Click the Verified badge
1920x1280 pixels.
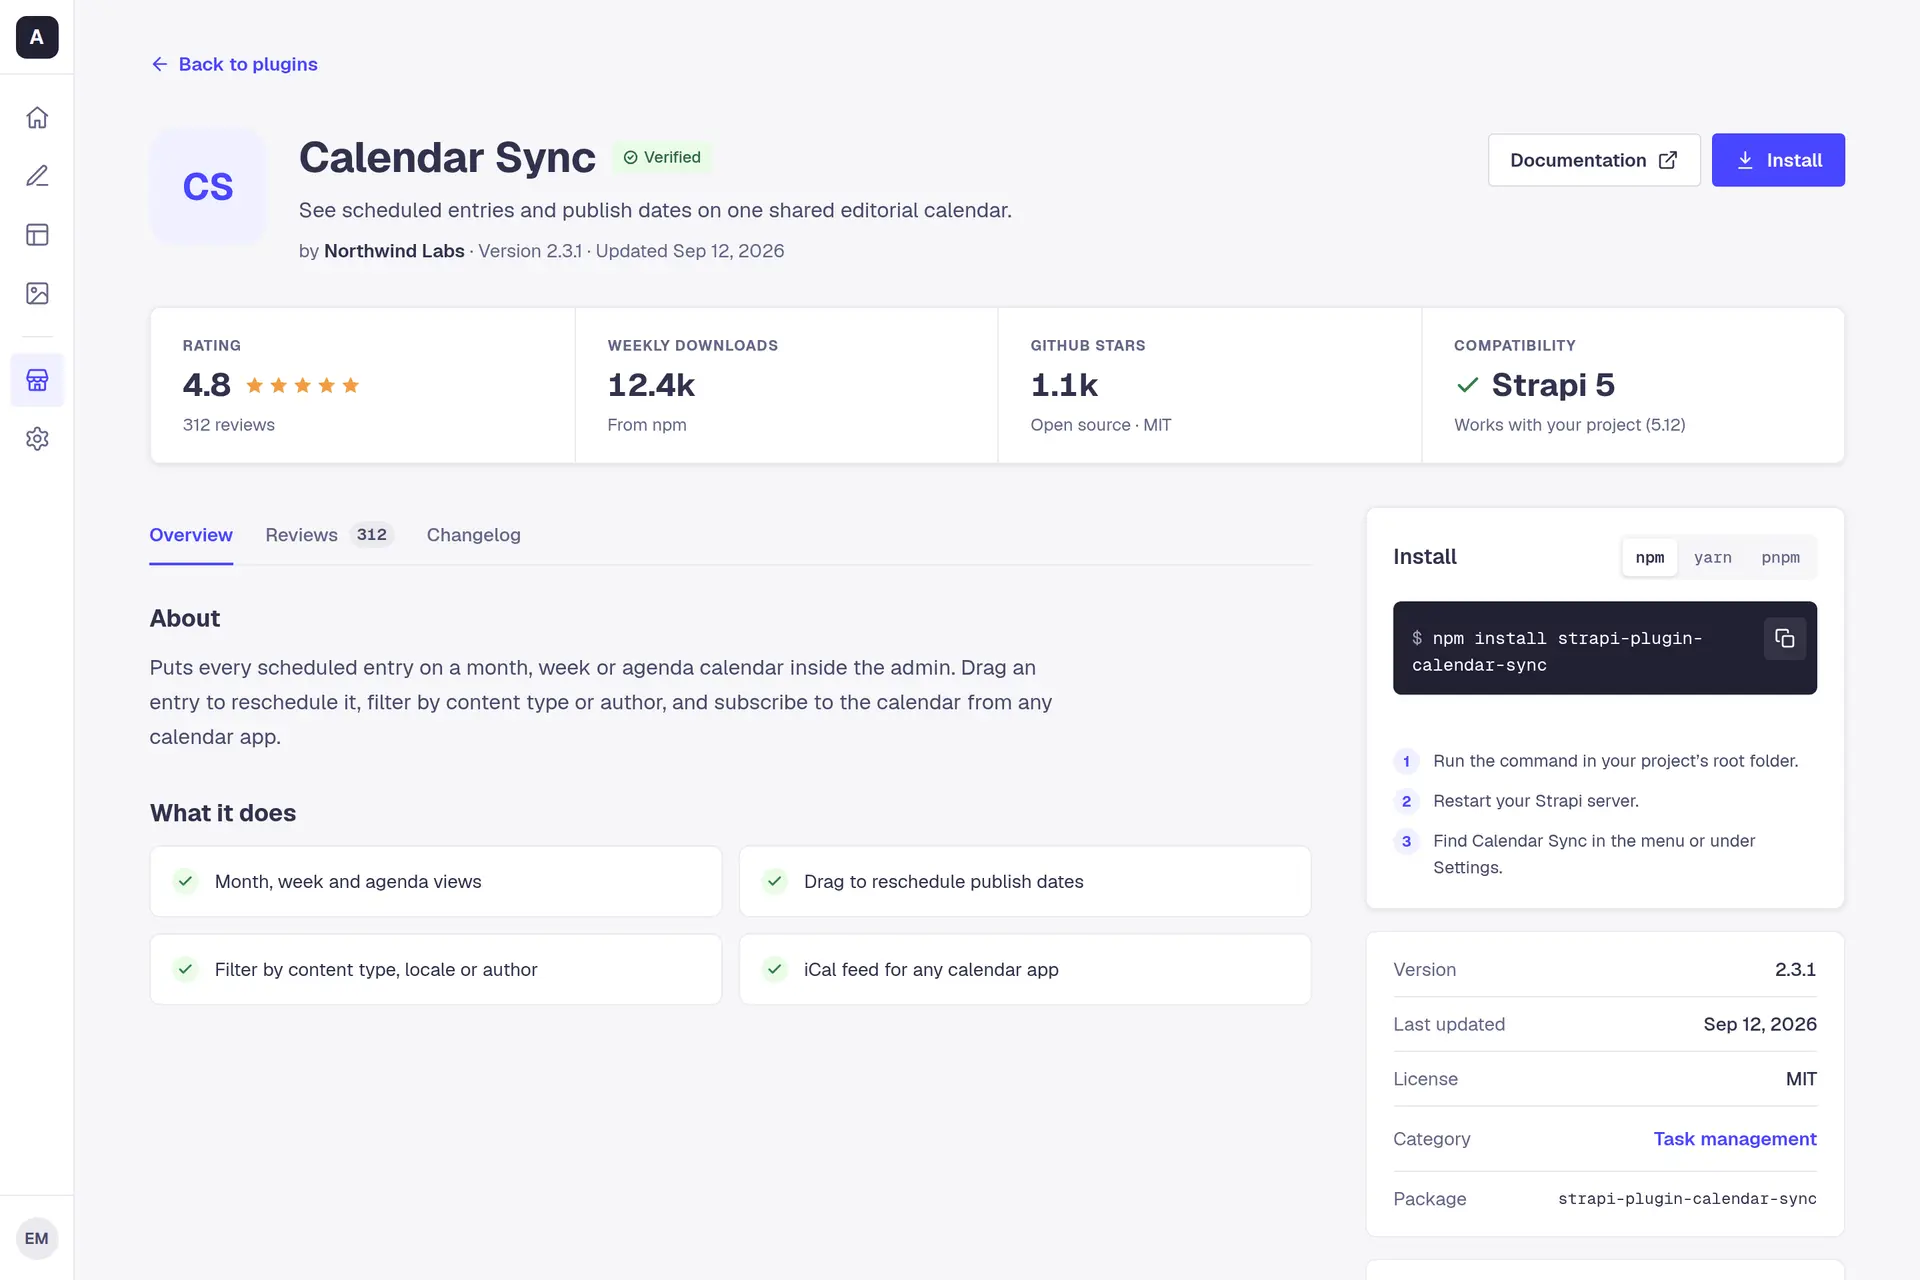(661, 157)
